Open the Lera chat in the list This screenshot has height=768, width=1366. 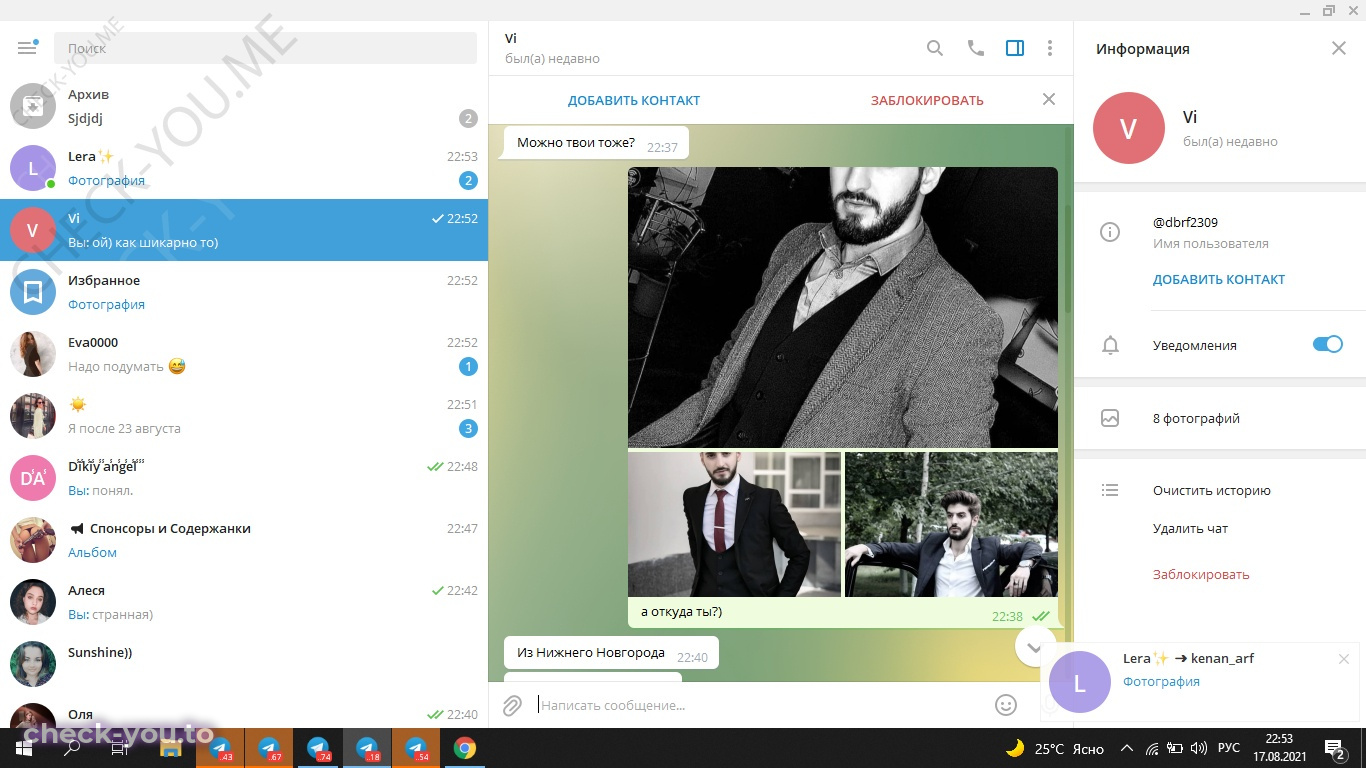(x=244, y=168)
